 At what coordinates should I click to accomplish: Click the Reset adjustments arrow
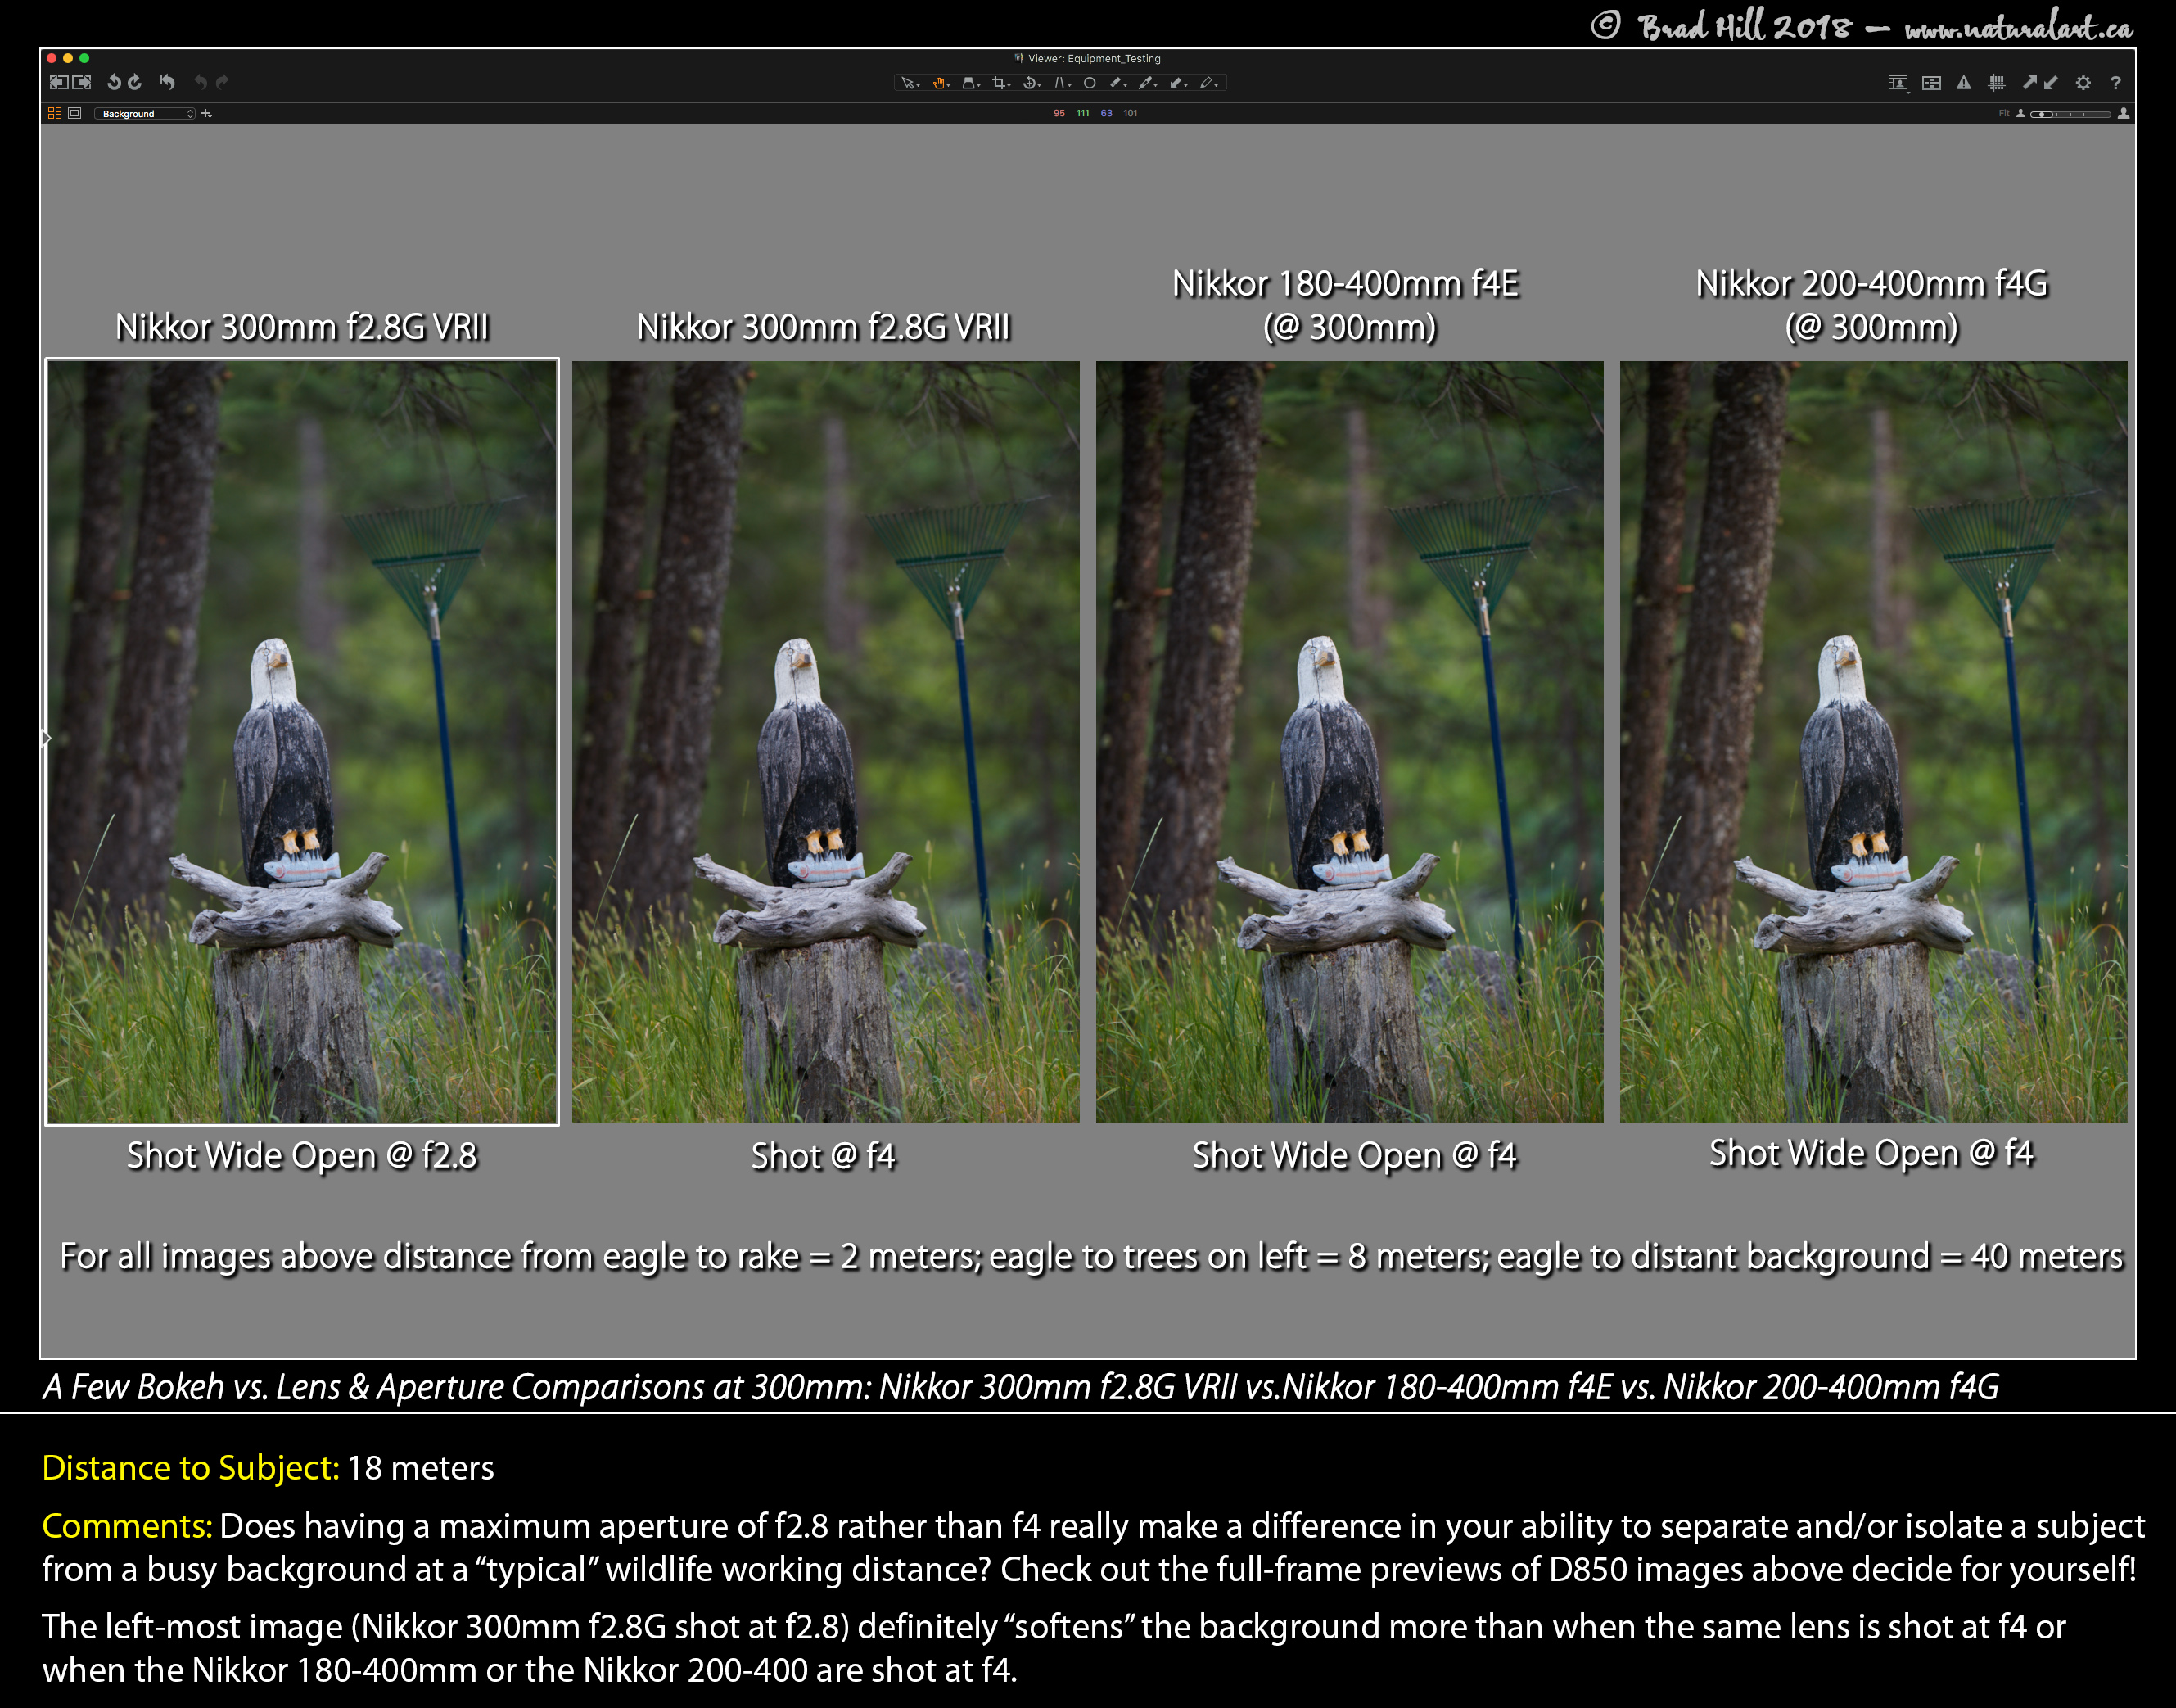point(167,82)
